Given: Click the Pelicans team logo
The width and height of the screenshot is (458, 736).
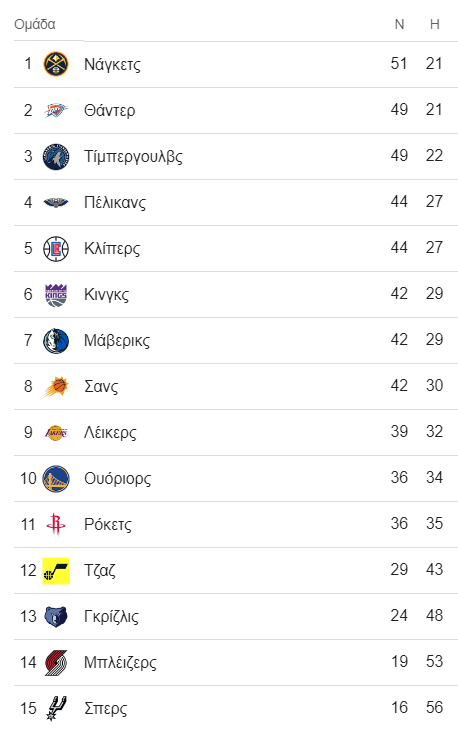Looking at the screenshot, I should [x=56, y=202].
